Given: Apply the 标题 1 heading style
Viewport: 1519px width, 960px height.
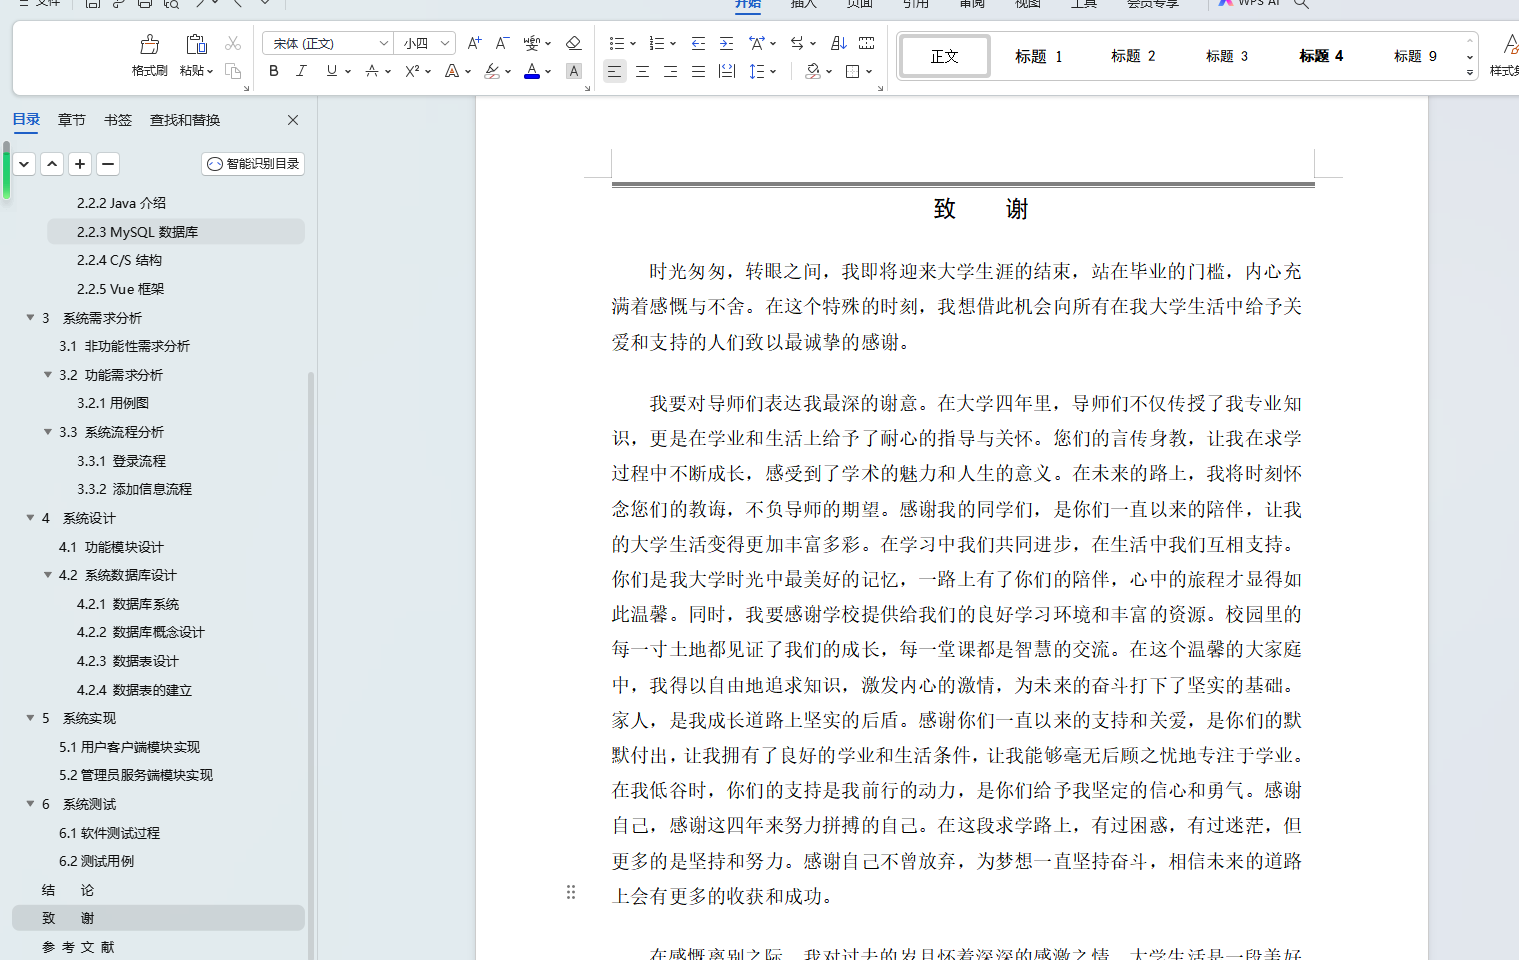Looking at the screenshot, I should tap(1037, 55).
